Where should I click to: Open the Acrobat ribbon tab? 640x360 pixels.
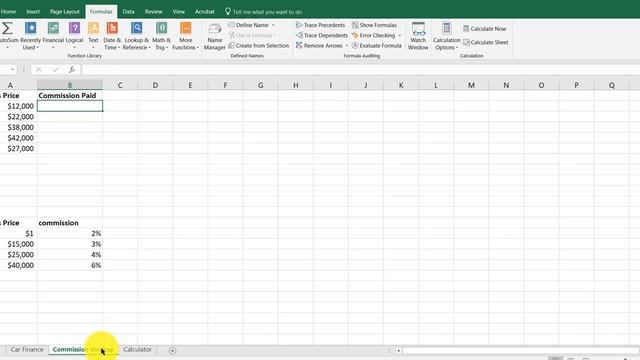tap(205, 12)
